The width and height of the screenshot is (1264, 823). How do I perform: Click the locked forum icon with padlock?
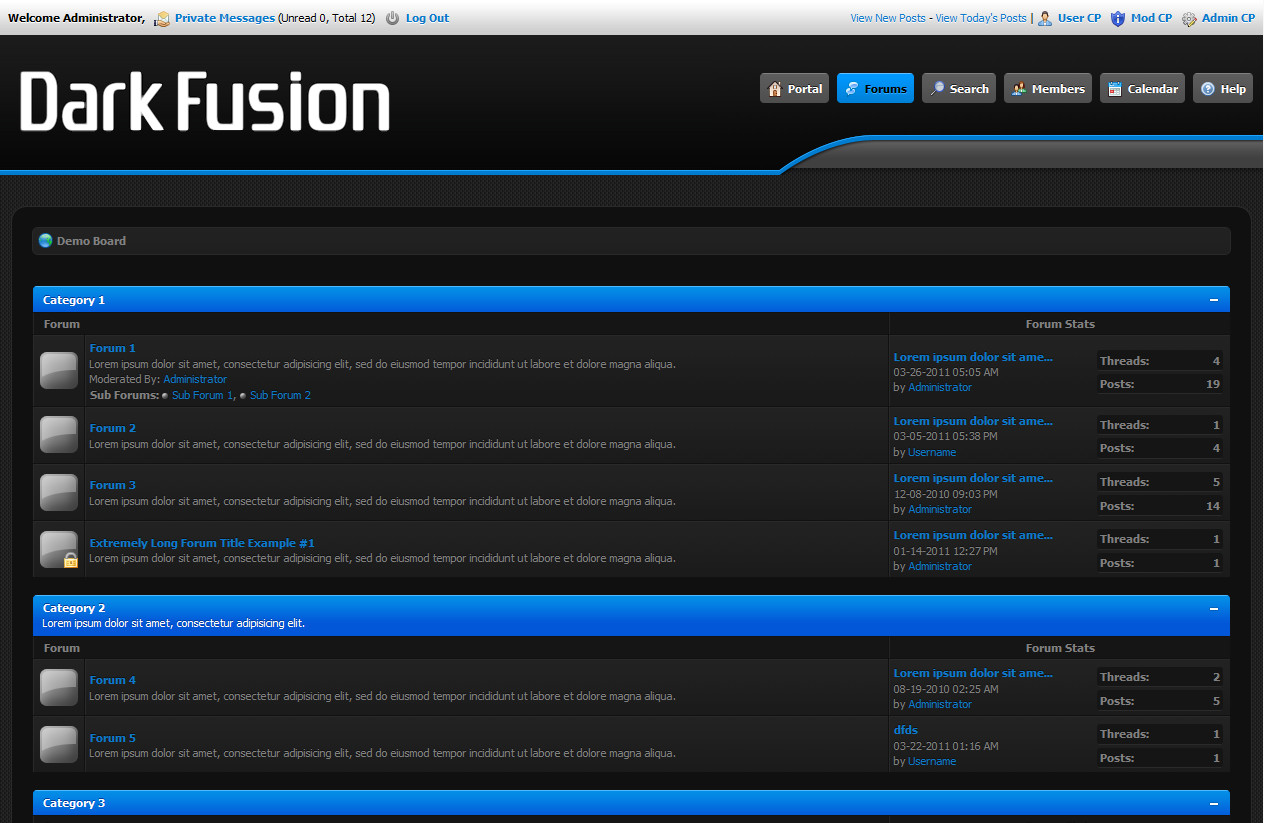point(59,550)
